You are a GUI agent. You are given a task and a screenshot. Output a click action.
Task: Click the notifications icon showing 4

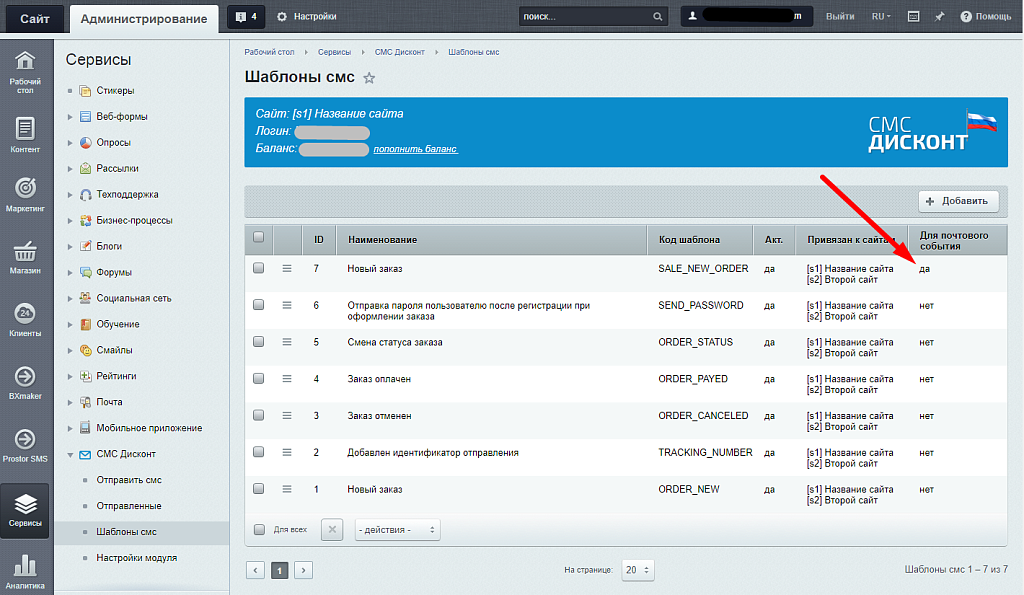click(246, 17)
